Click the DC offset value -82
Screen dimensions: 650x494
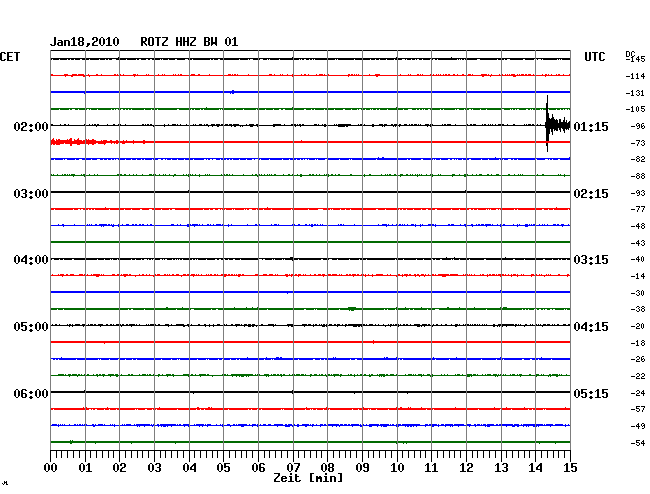pos(638,160)
